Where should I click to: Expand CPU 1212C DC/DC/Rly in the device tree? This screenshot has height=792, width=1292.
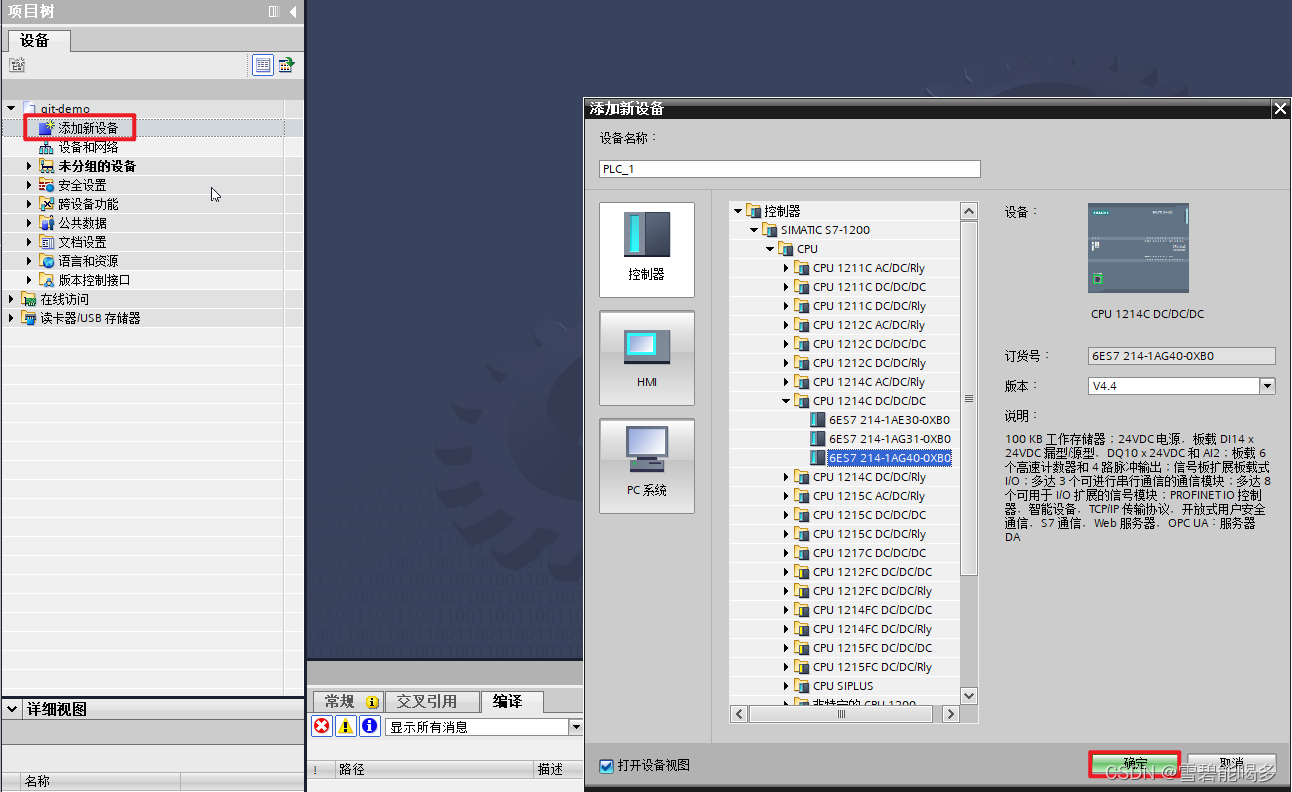[x=786, y=363]
